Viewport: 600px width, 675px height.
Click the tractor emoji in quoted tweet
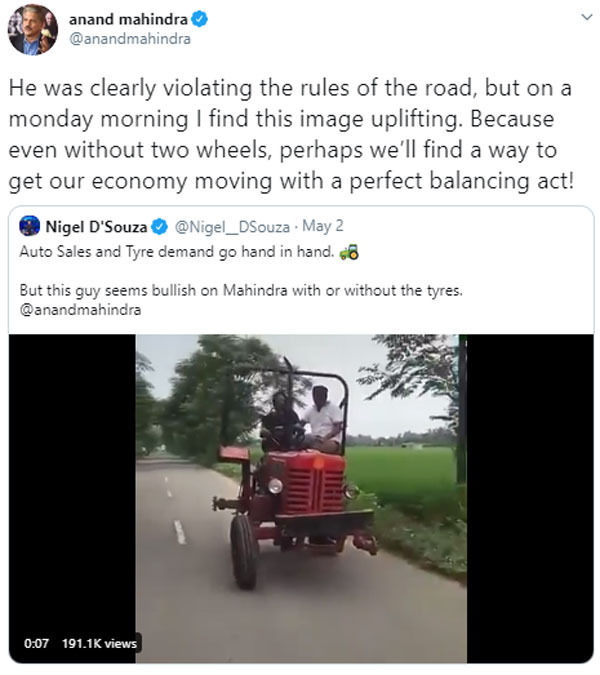349,252
